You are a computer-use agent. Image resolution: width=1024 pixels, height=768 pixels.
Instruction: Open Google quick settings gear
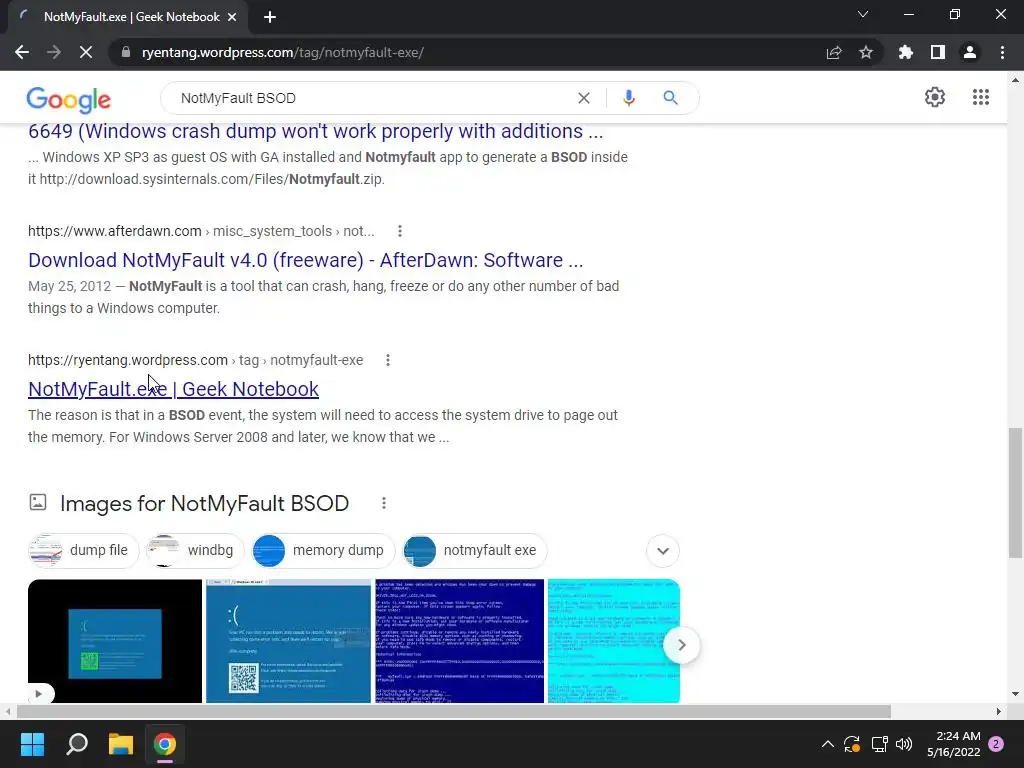(935, 97)
